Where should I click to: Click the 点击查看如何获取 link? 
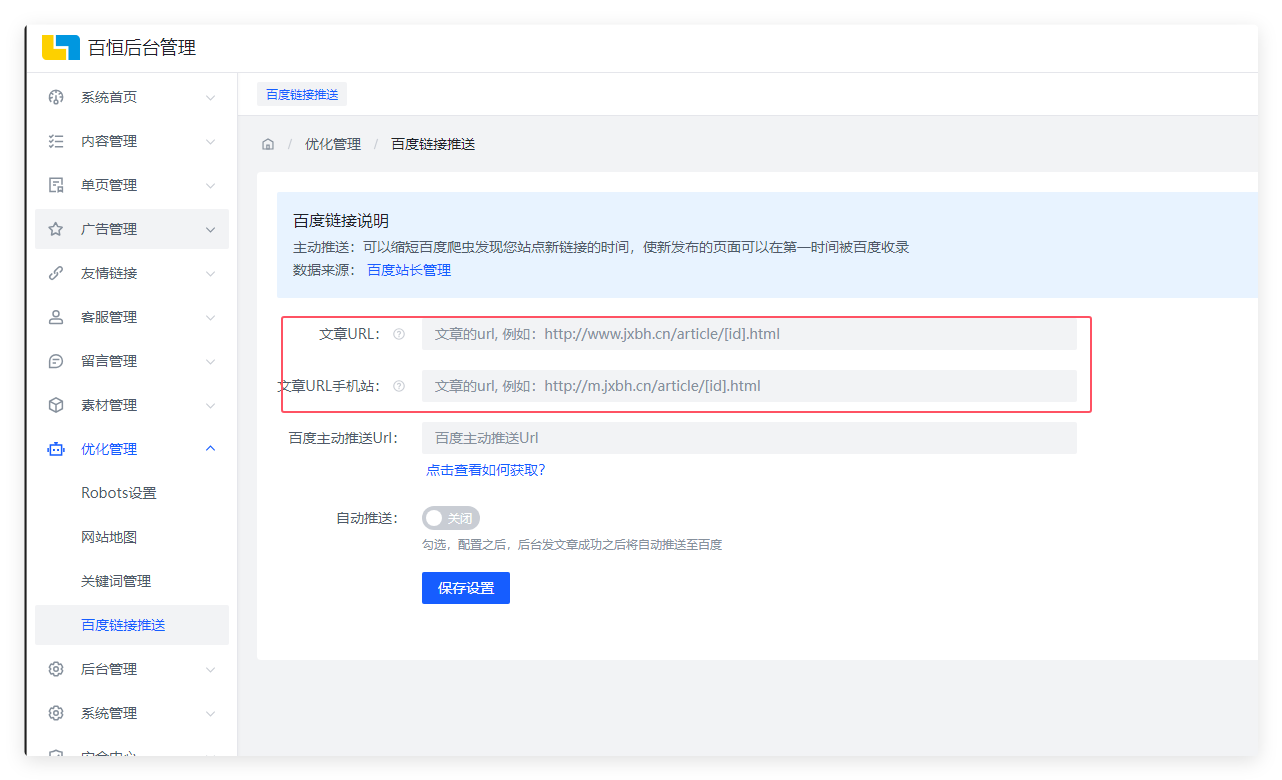pos(486,470)
